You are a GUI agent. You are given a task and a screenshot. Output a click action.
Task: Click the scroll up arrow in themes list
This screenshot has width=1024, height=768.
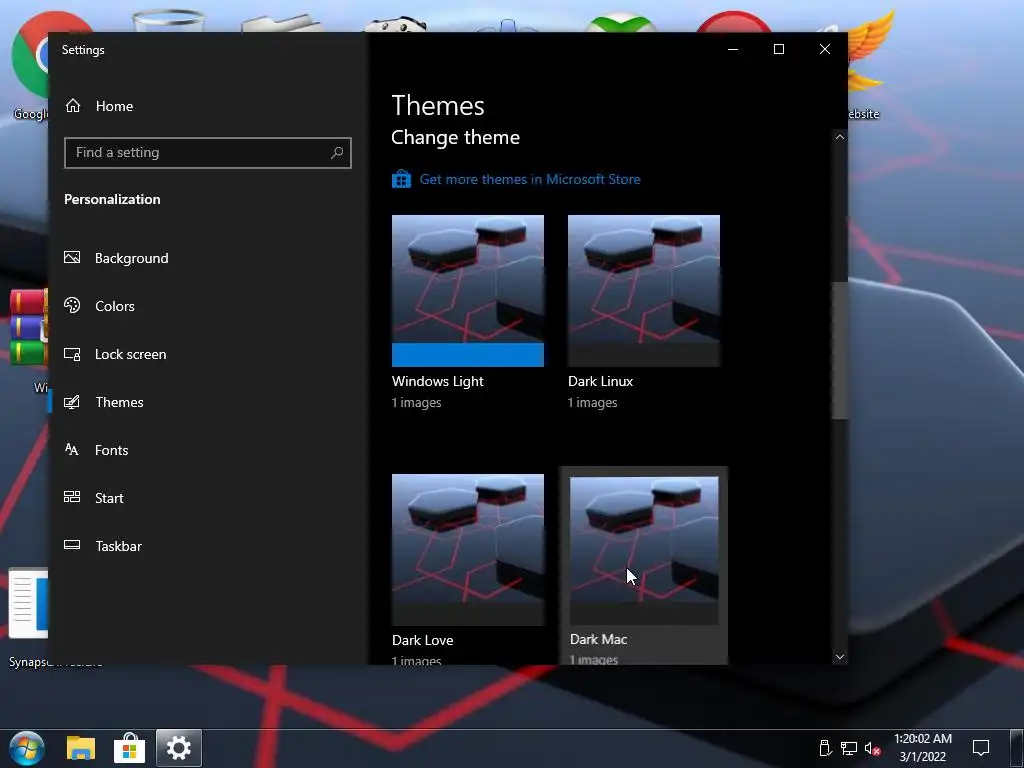click(x=840, y=137)
